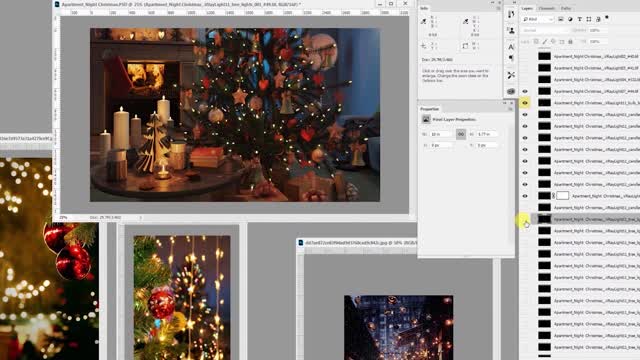Switch to the Paths tab
Image resolution: width=640 pixels, height=360 pixels.
[566, 8]
